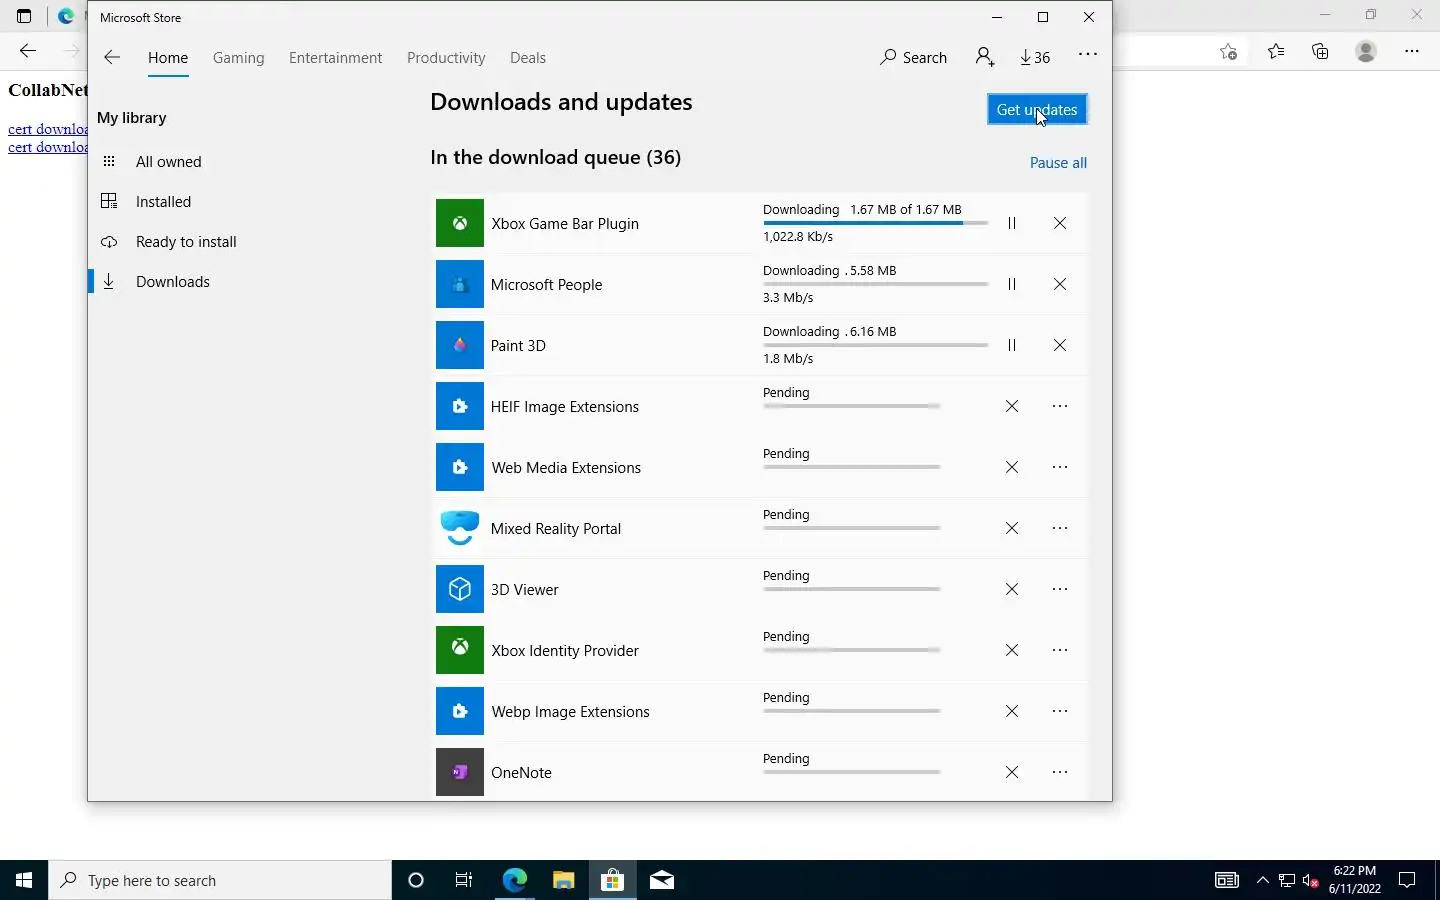
Task: Click the Paint 3D app icon
Action: pos(460,346)
